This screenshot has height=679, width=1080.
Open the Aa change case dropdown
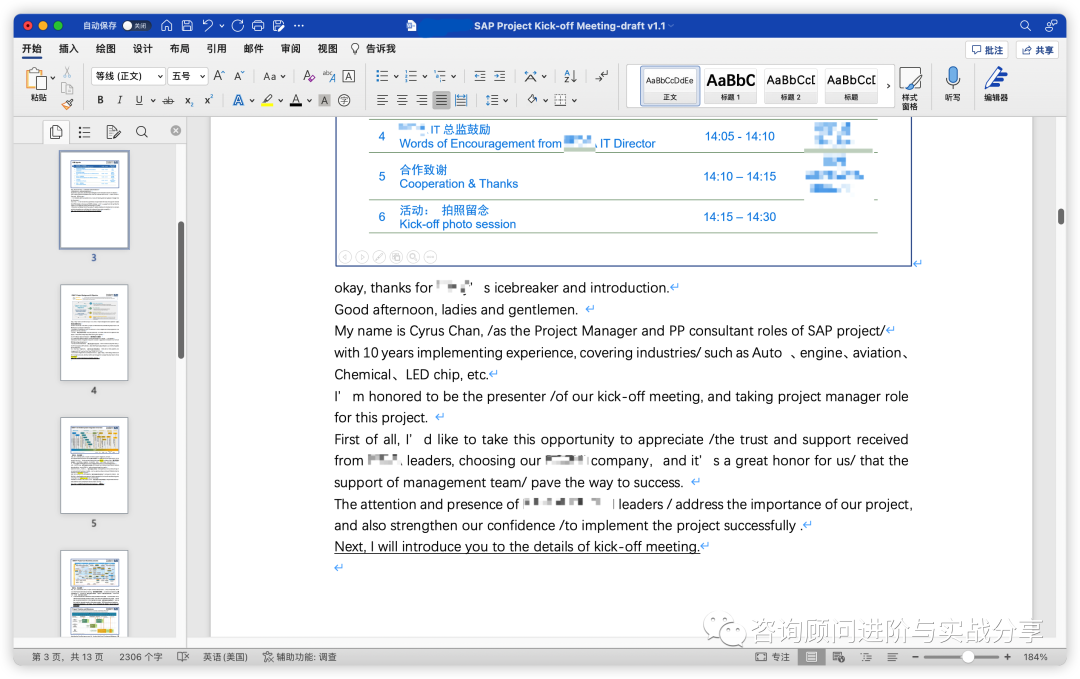pyautogui.click(x=273, y=76)
